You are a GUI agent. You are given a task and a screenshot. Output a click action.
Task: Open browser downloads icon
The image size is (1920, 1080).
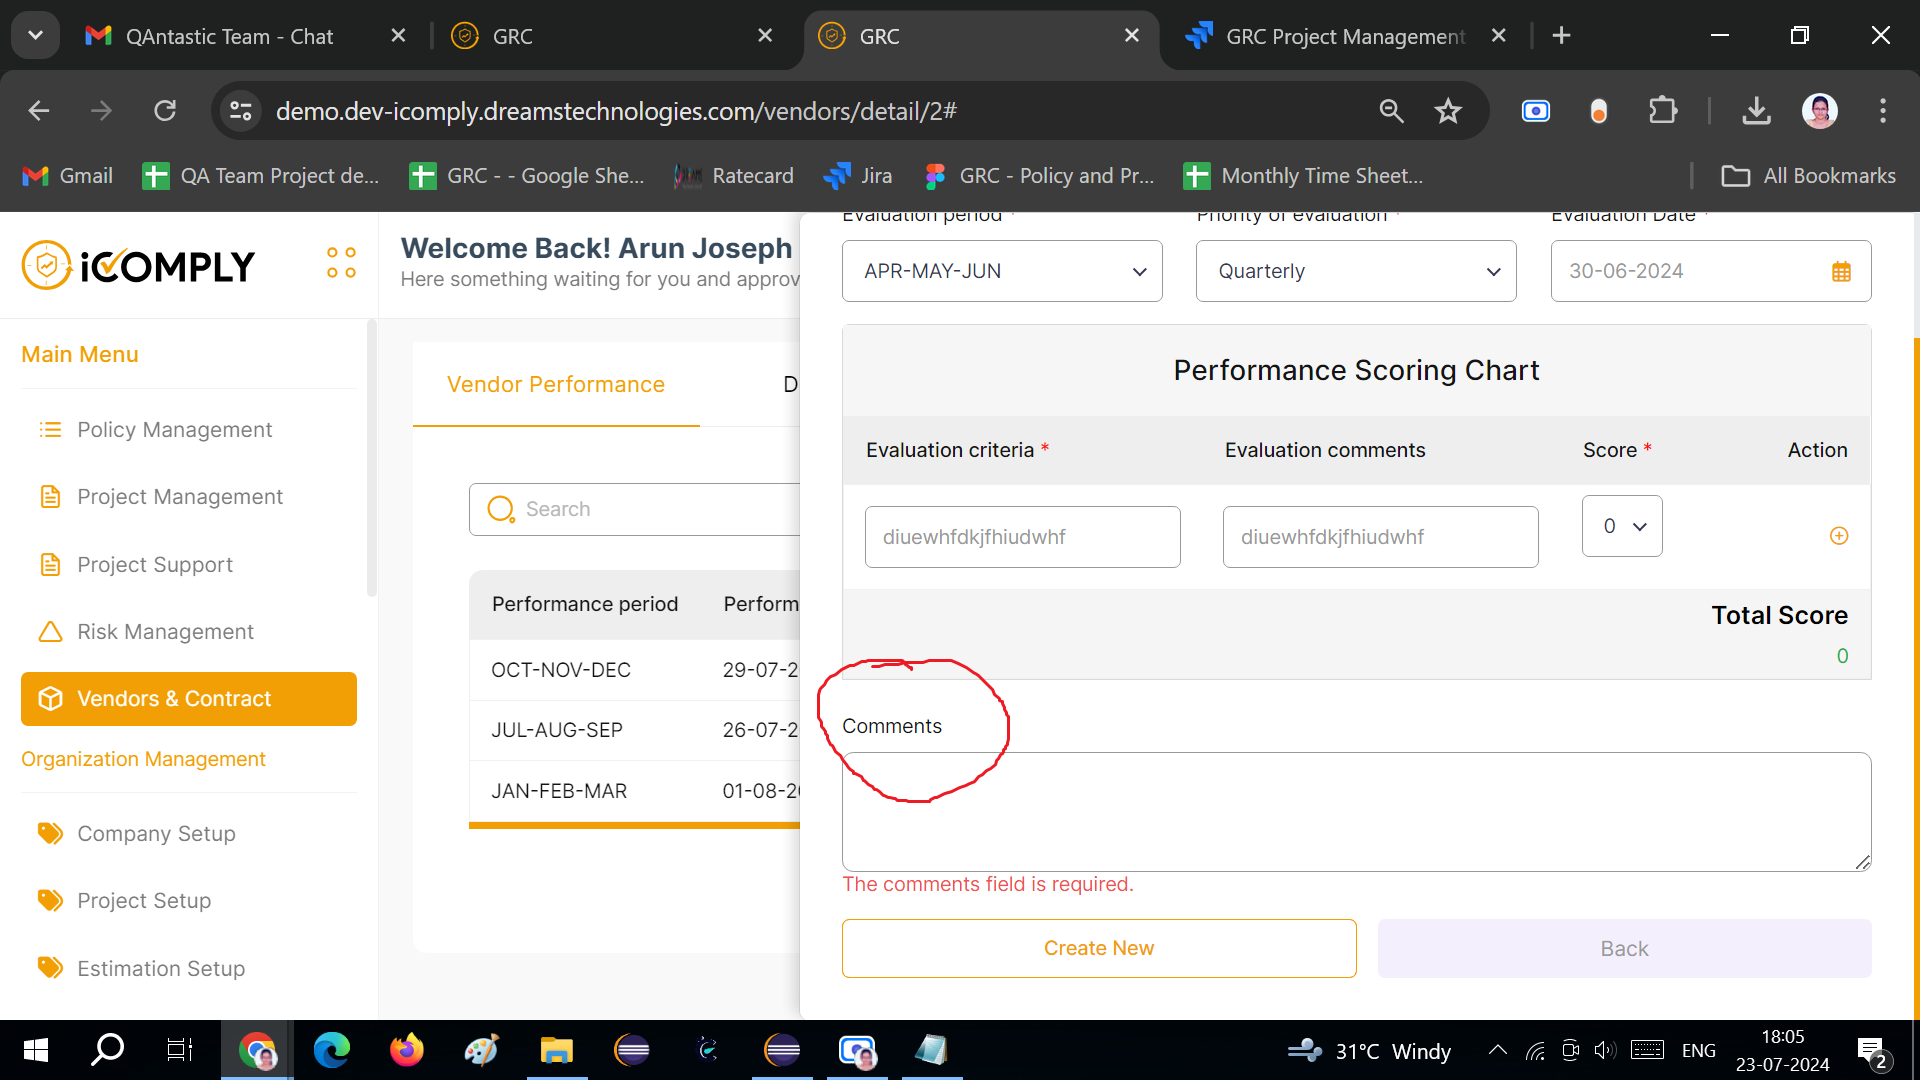pyautogui.click(x=1756, y=111)
